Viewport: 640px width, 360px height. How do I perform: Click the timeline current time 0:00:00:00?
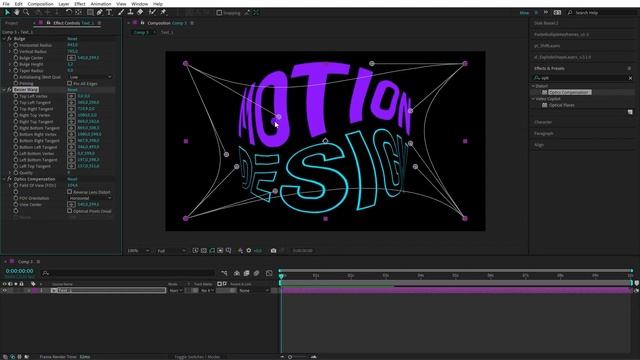click(20, 271)
